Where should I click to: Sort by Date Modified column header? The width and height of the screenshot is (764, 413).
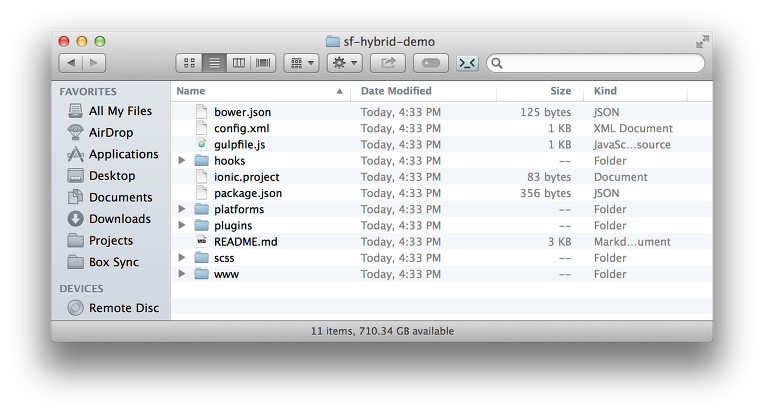click(396, 91)
